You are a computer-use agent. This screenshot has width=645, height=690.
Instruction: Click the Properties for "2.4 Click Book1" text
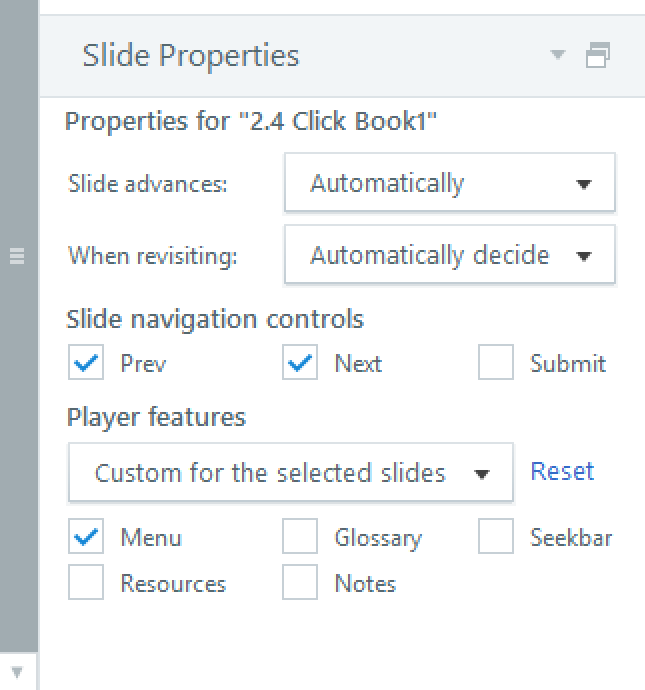[x=252, y=122]
